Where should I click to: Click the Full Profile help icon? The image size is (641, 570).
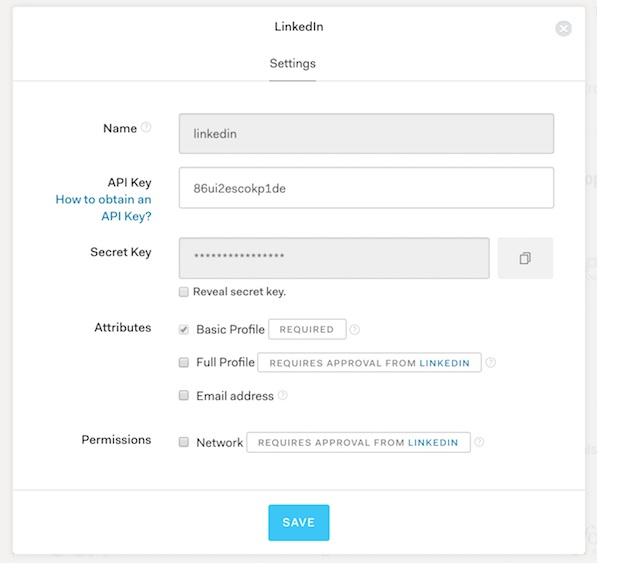point(490,363)
